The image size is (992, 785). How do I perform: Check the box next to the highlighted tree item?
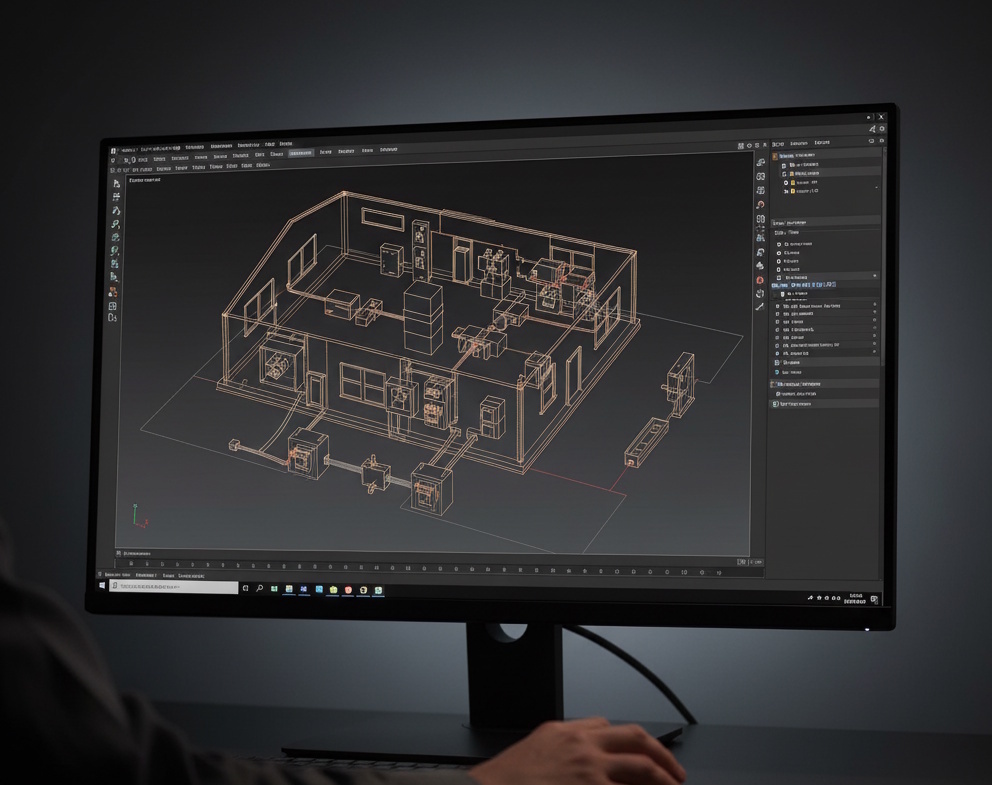pyautogui.click(x=783, y=292)
